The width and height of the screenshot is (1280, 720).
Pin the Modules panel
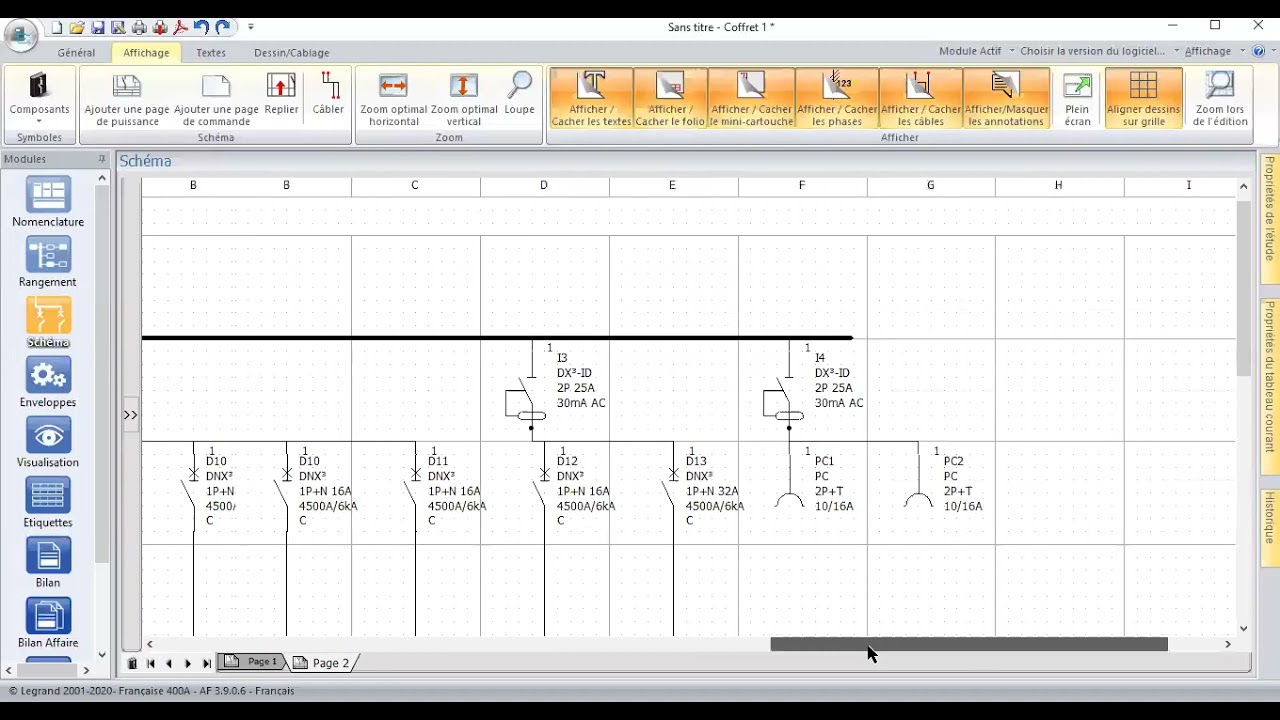pos(101,159)
